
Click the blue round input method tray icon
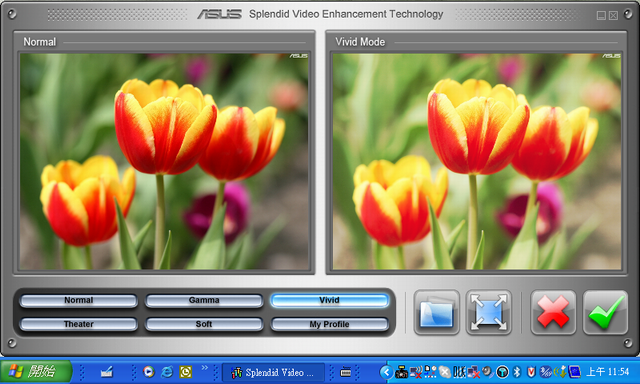coord(545,372)
